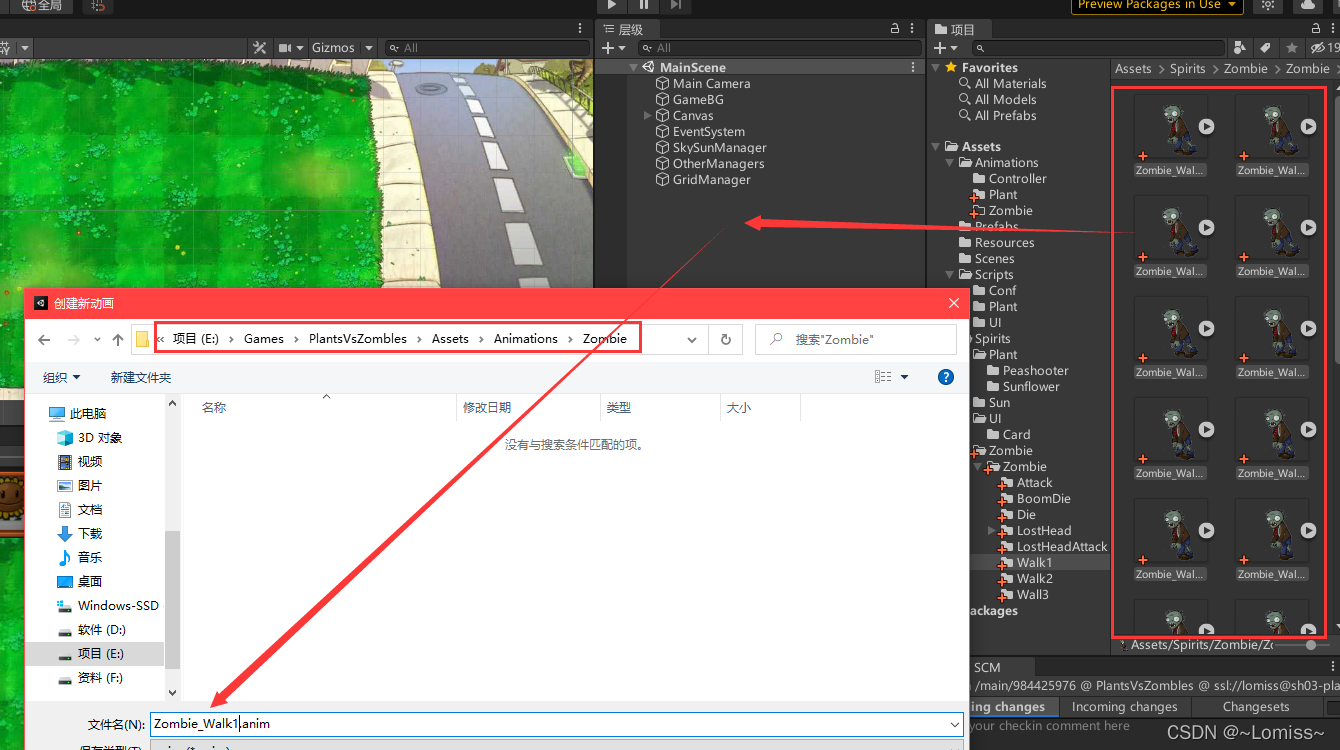Screen dimensions: 1340x750
Task: Click Up one level arrow in dialog
Action: point(118,340)
